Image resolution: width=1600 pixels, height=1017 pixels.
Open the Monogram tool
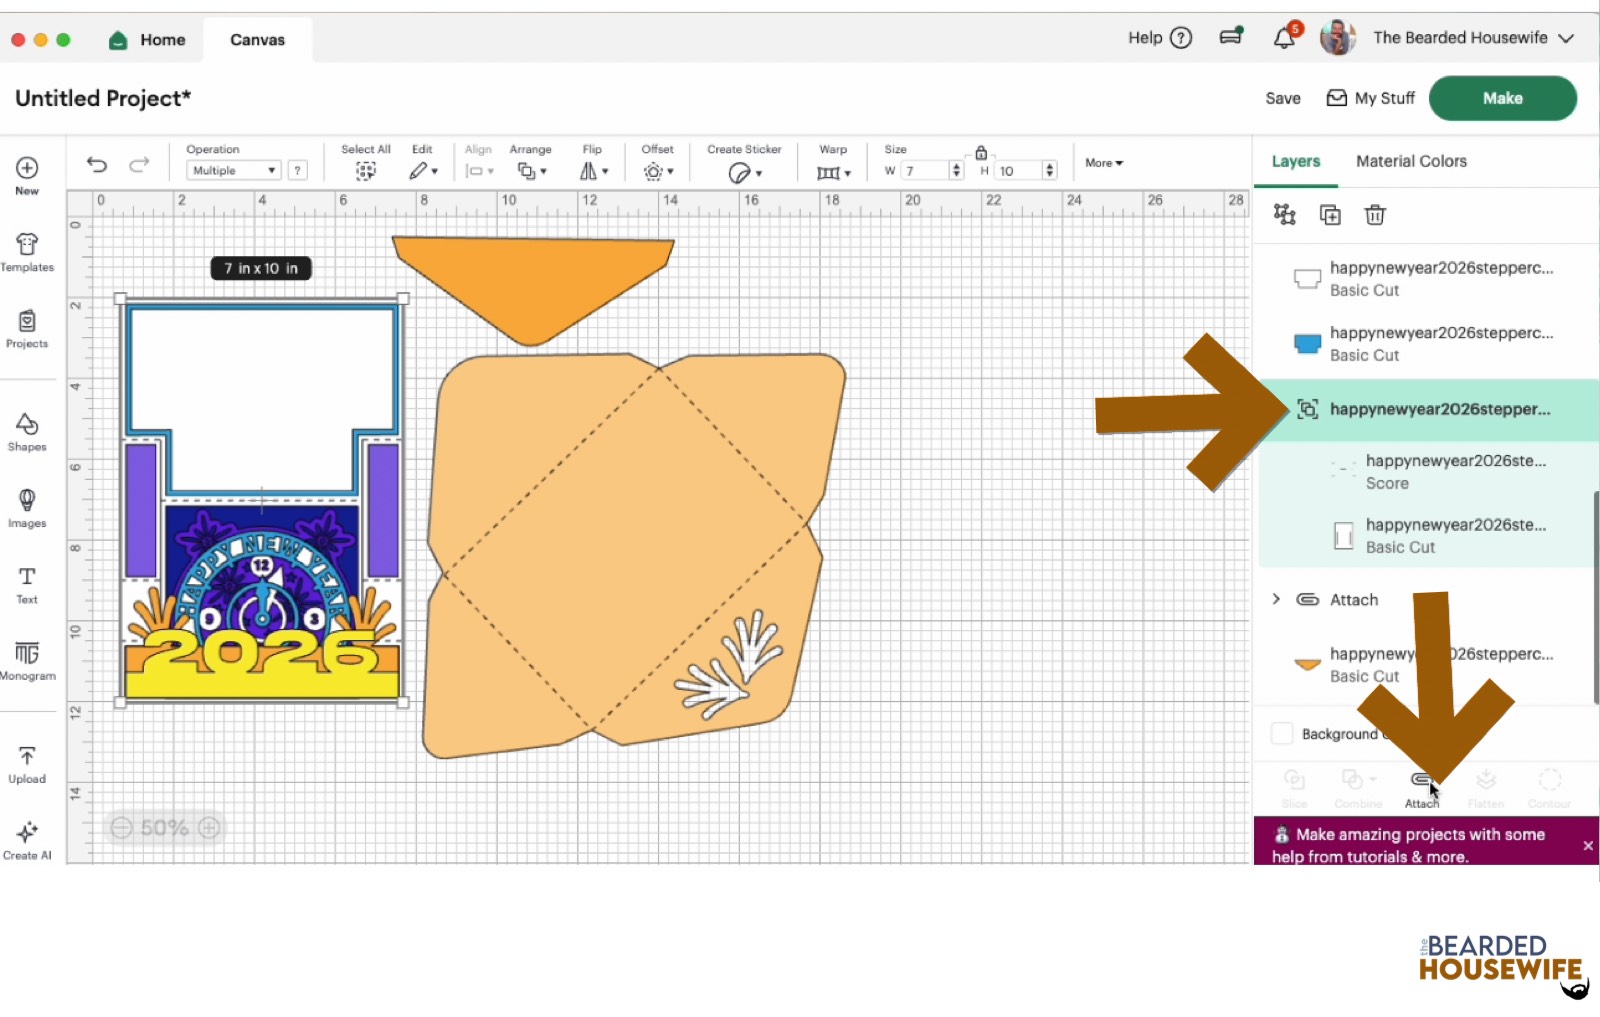27,660
